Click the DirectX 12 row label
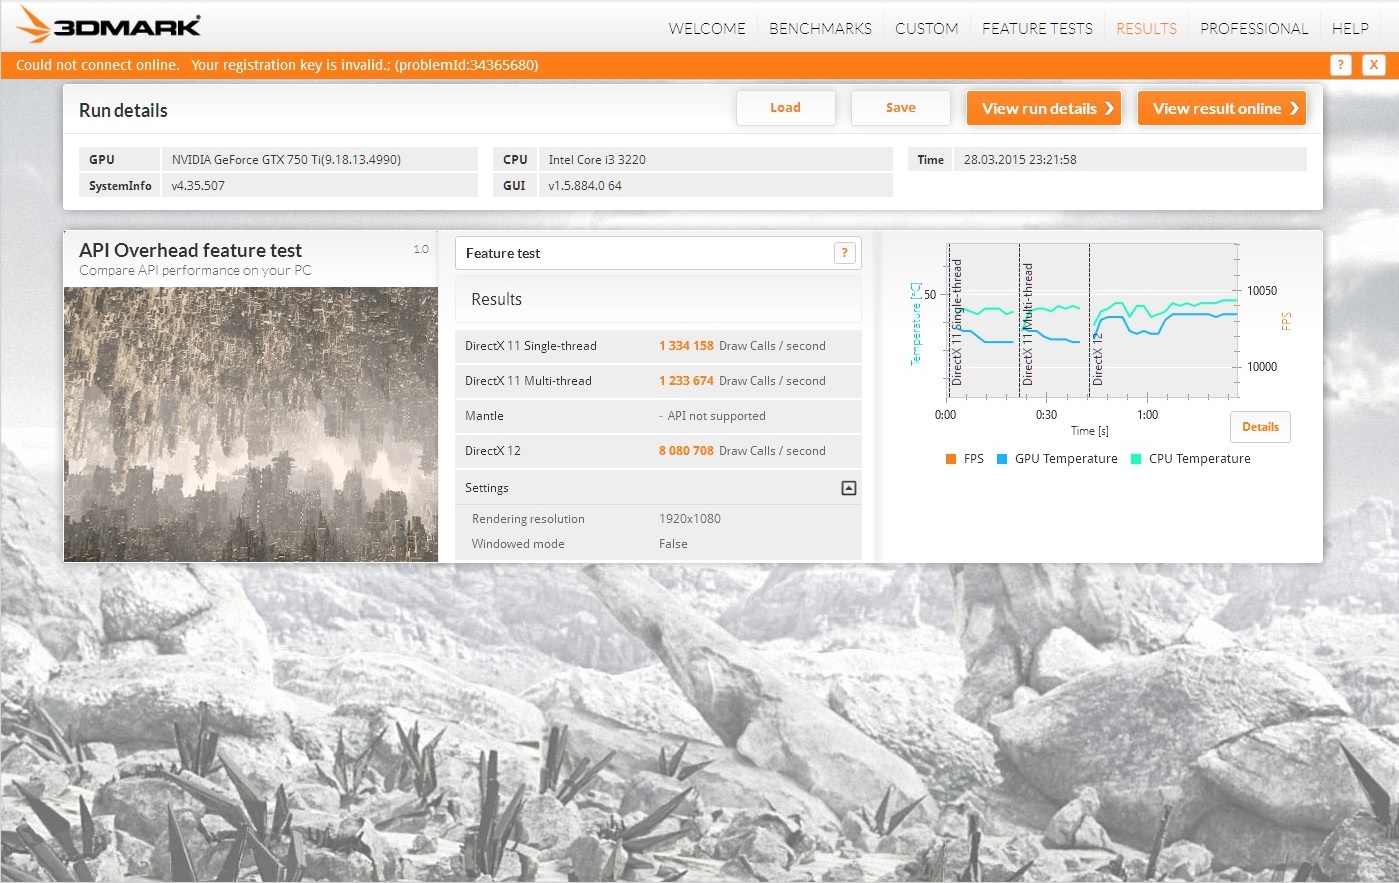Image resolution: width=1399 pixels, height=883 pixels. pyautogui.click(x=493, y=451)
